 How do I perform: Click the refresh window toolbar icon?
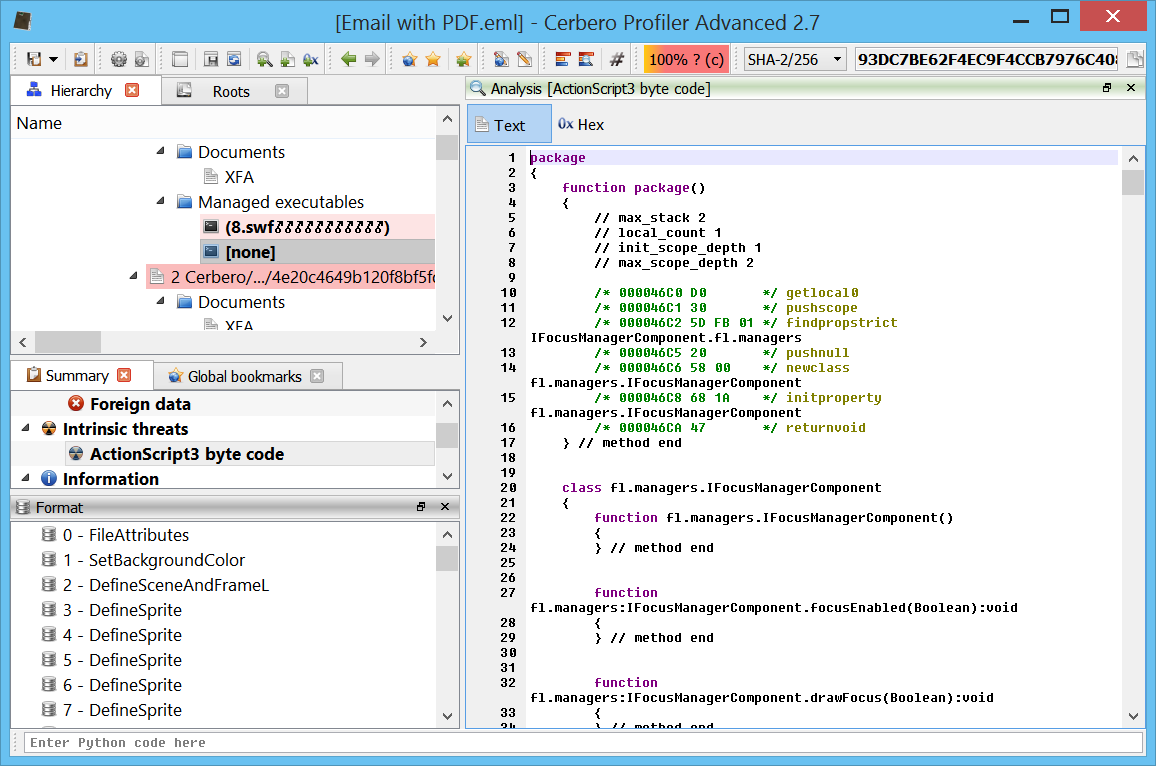tap(234, 59)
